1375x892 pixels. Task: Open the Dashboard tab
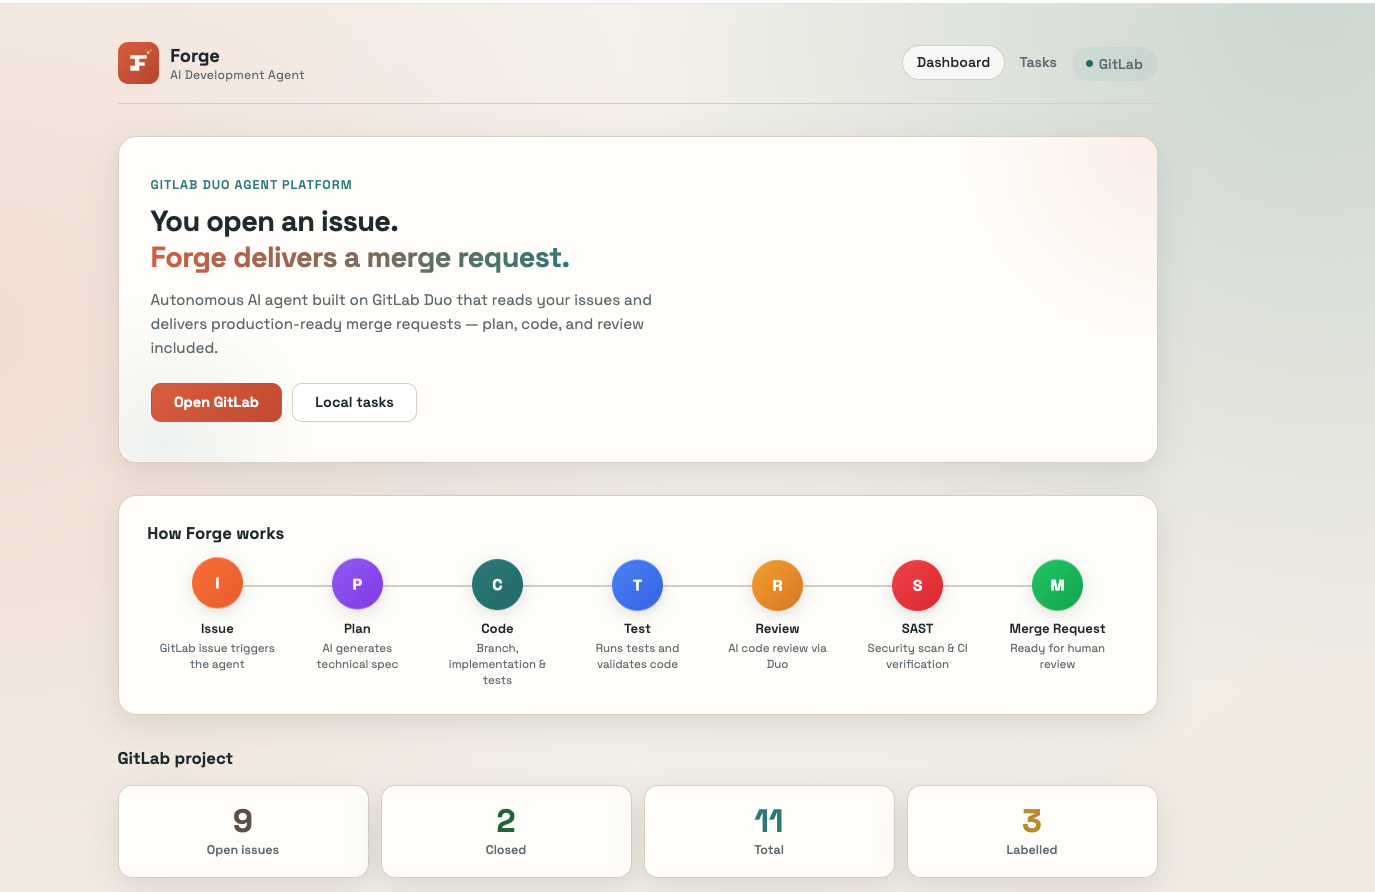(x=953, y=62)
